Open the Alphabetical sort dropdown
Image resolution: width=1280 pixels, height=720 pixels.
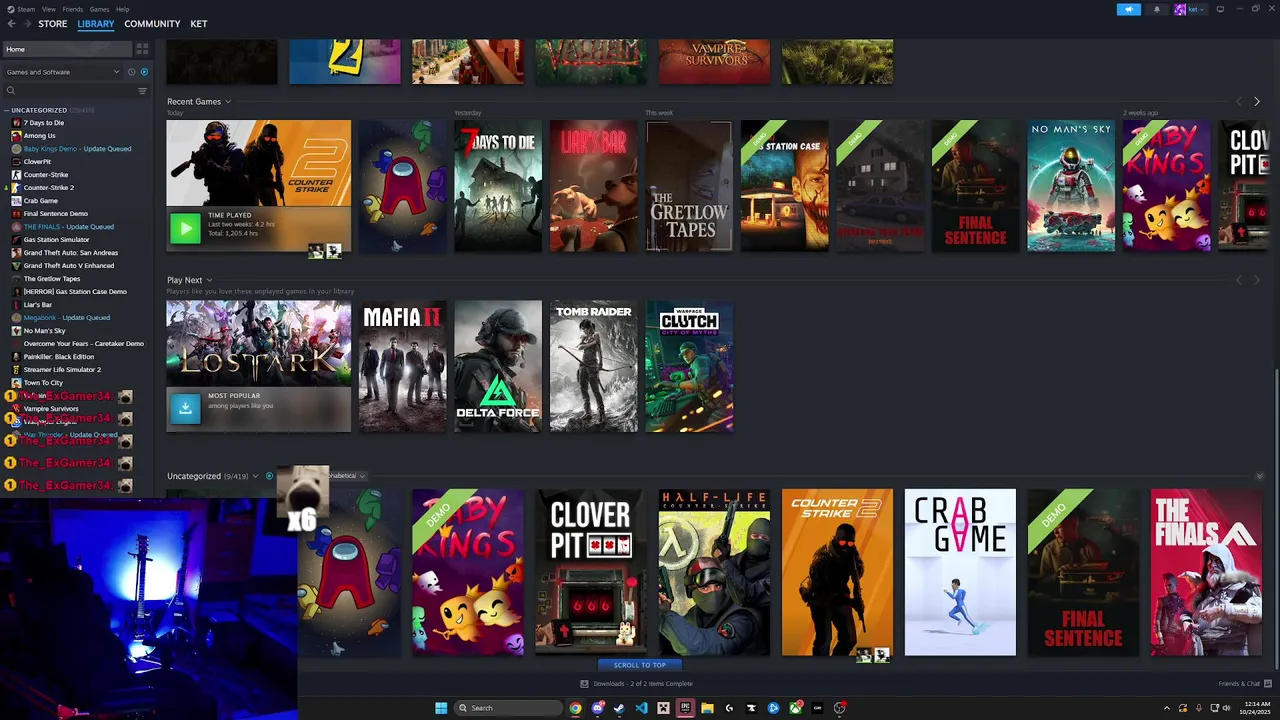(x=346, y=476)
